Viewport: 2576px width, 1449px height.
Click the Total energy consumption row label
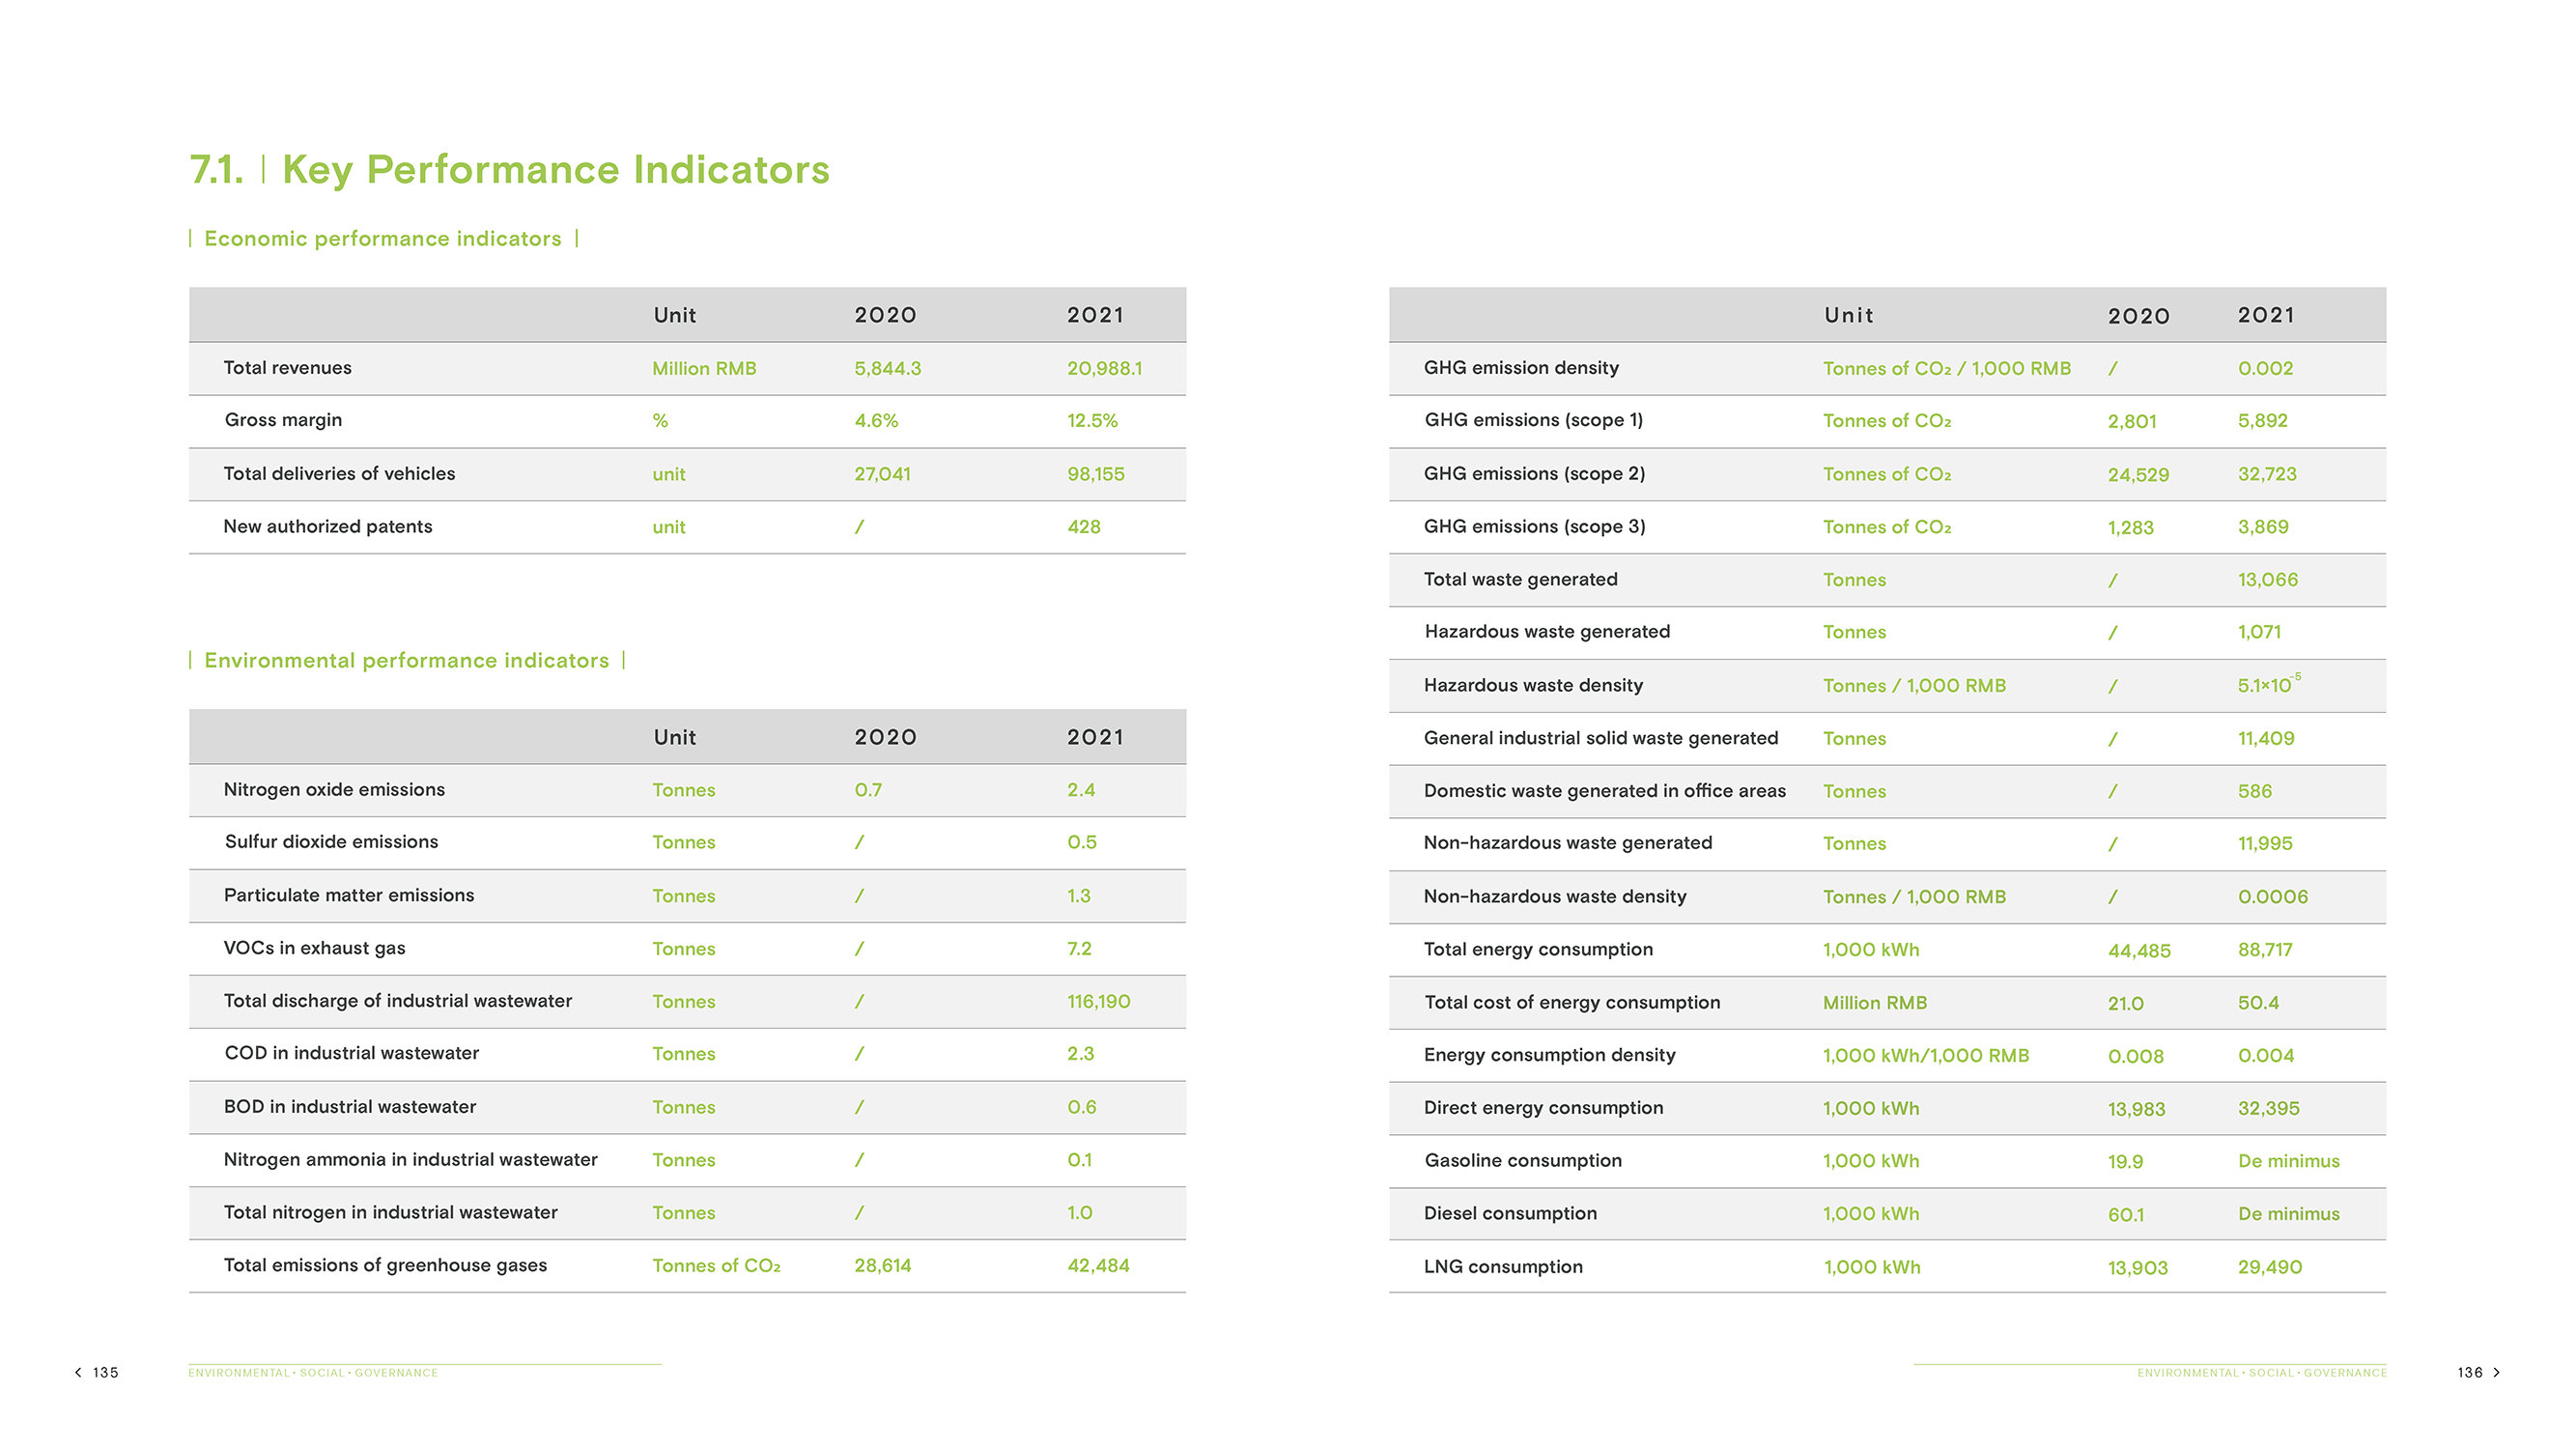point(1538,950)
